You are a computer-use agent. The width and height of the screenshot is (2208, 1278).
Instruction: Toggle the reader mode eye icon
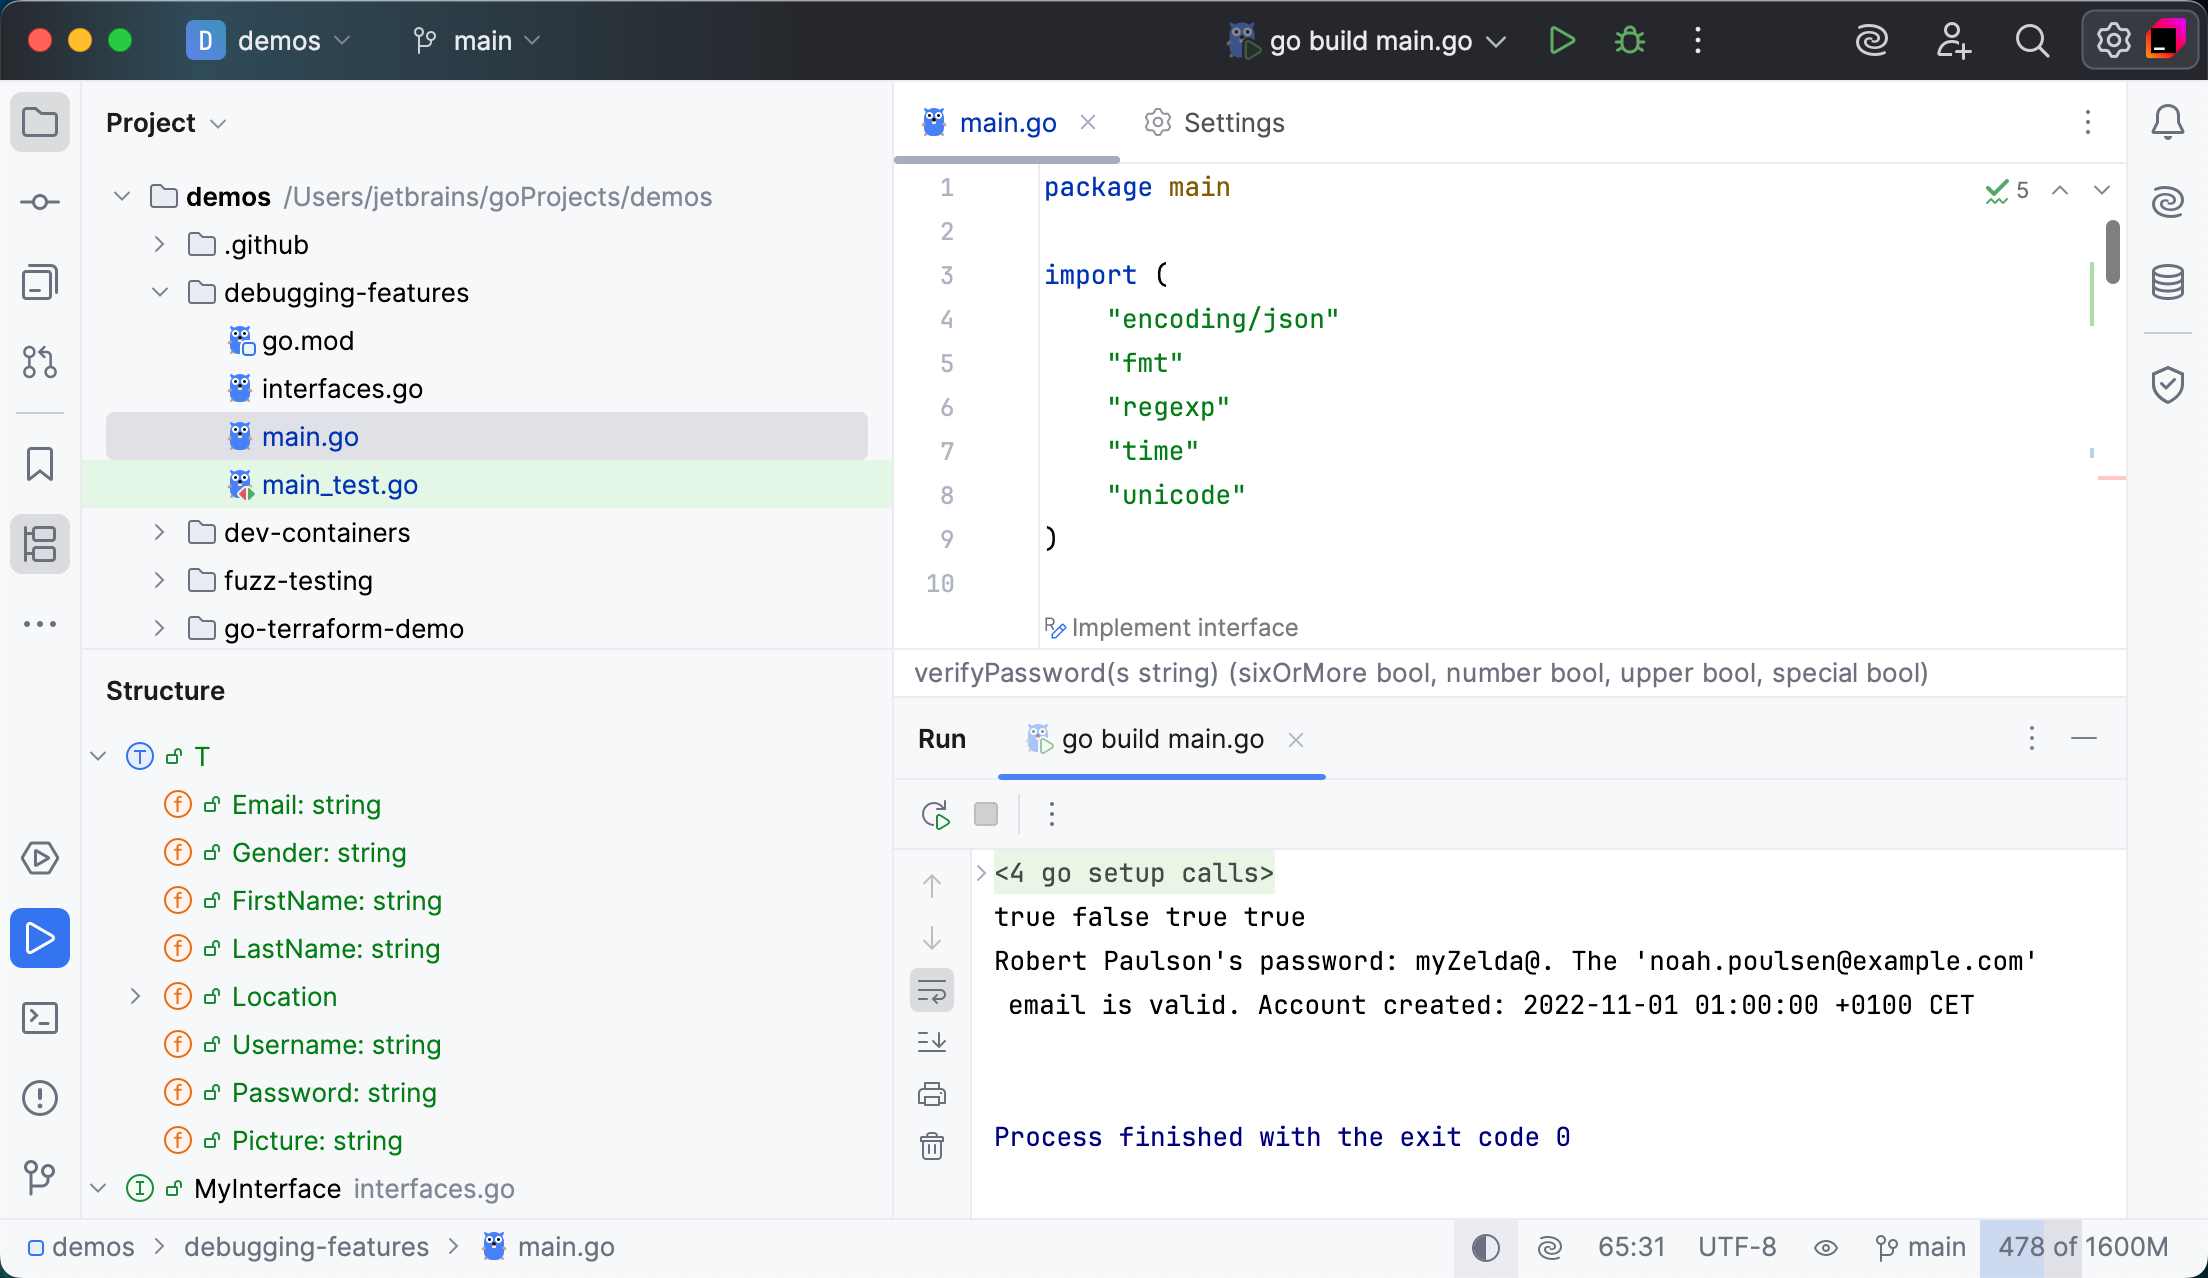[x=1826, y=1247]
